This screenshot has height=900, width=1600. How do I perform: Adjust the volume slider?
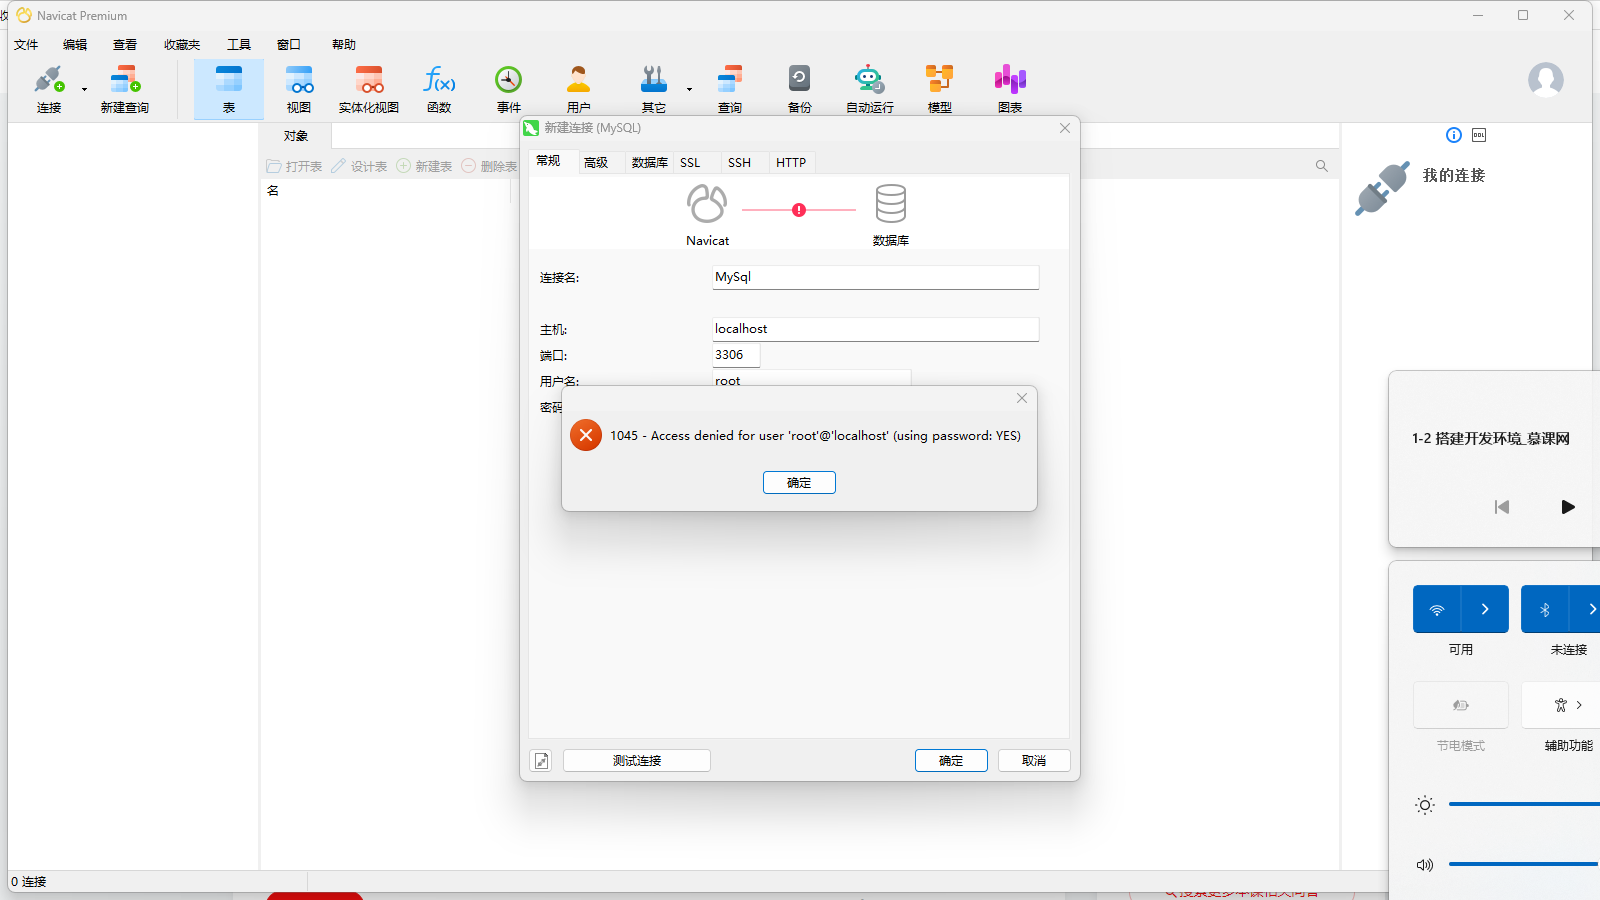(x=1524, y=864)
